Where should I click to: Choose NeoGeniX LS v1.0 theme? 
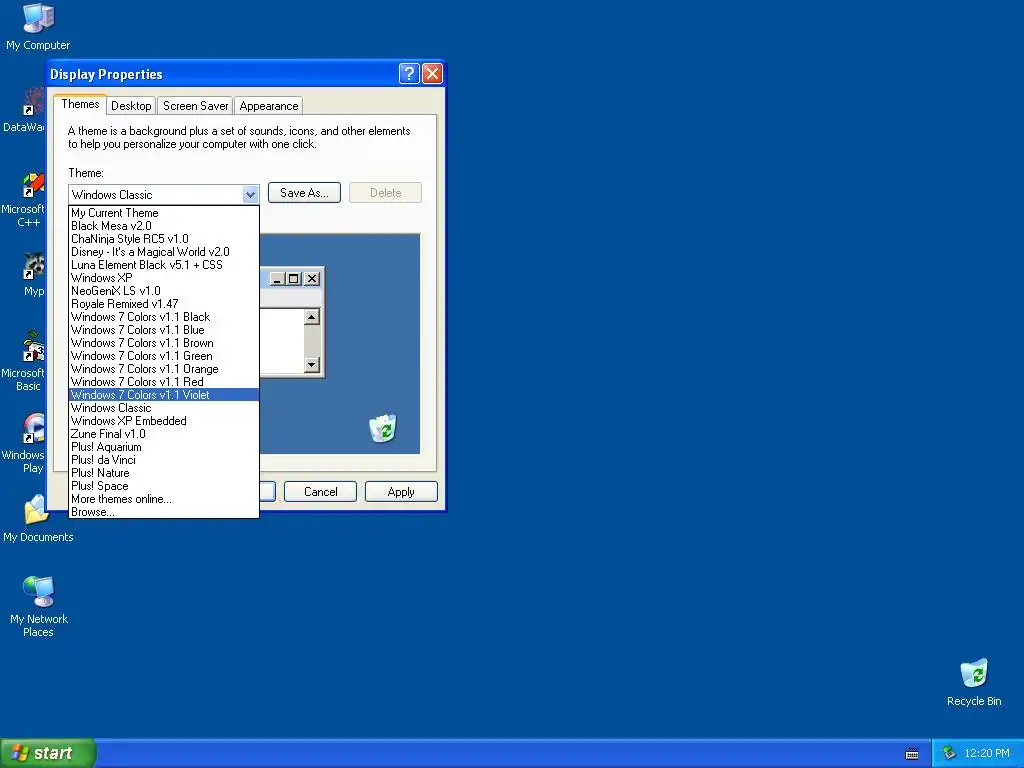click(164, 291)
